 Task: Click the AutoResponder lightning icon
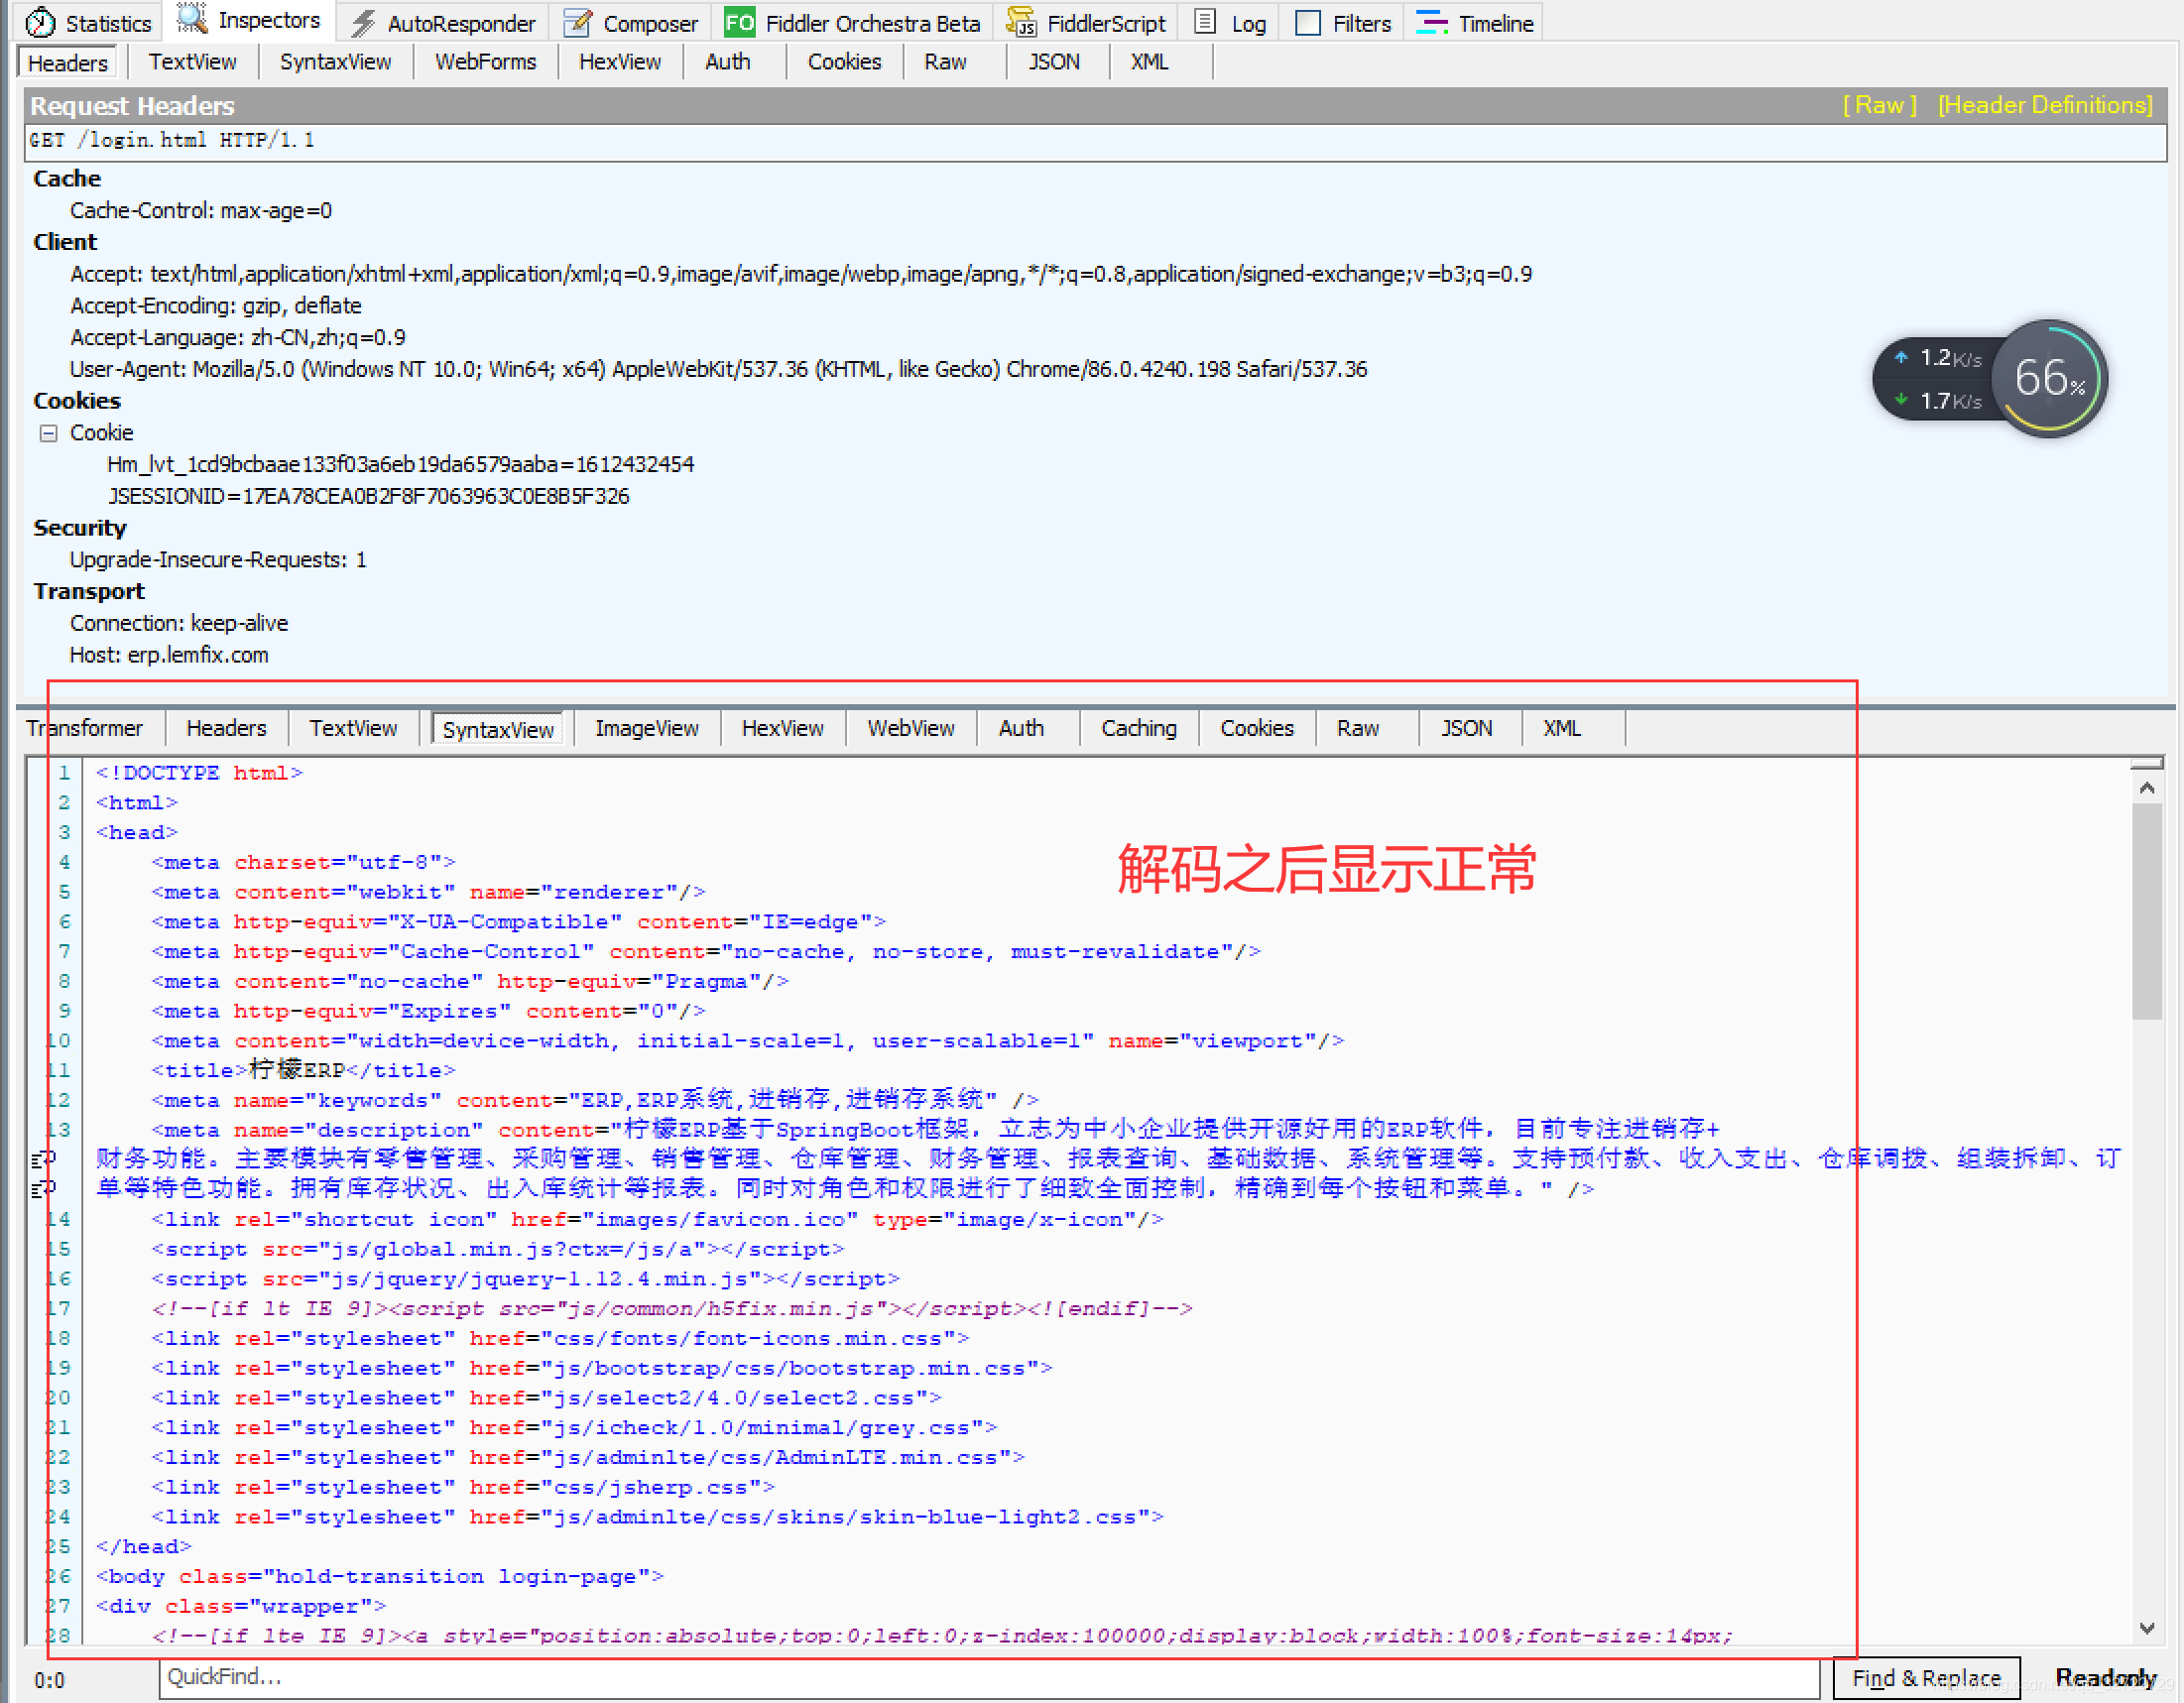pos(363,23)
